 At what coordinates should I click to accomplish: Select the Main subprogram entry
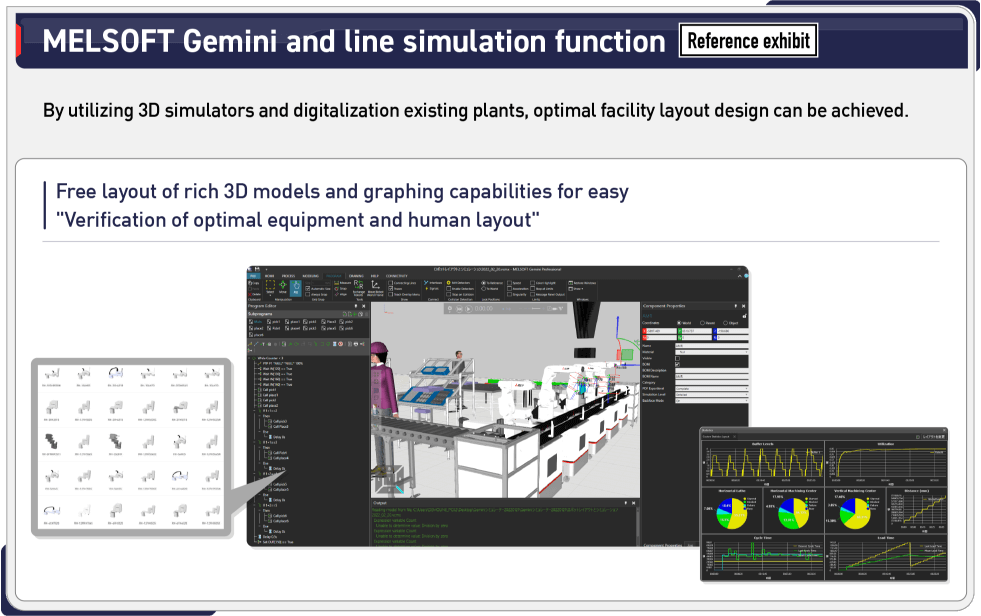pos(256,321)
